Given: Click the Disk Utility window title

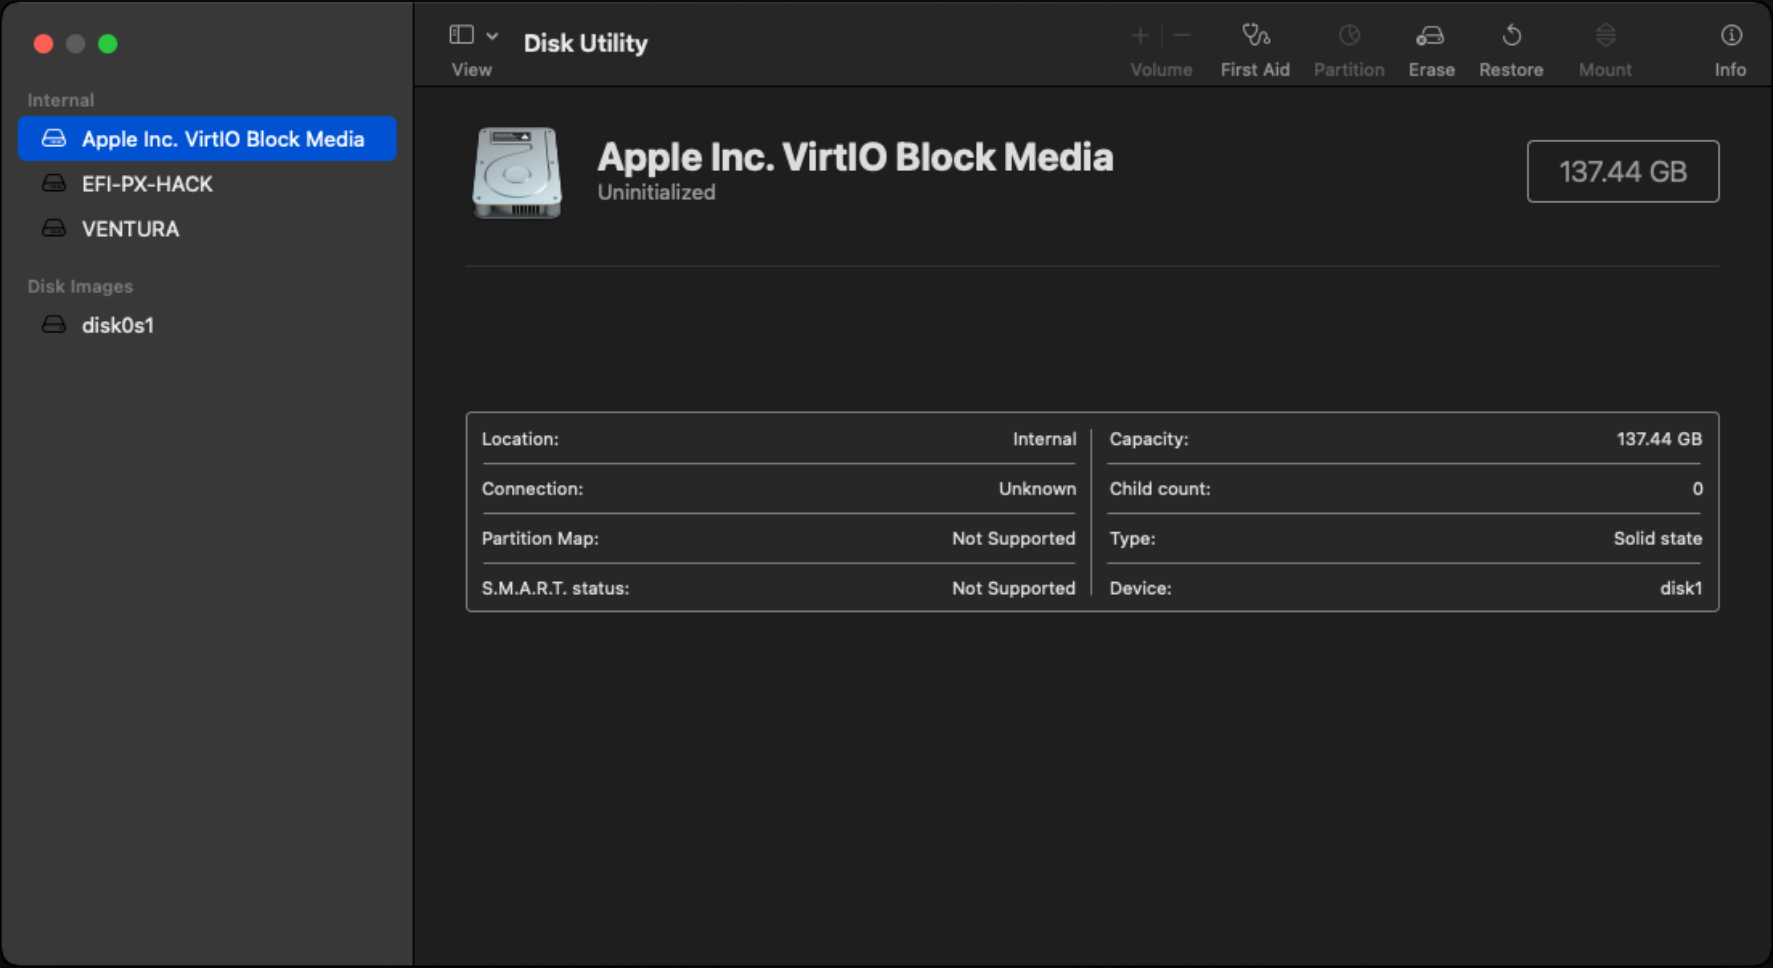Looking at the screenshot, I should coord(585,43).
